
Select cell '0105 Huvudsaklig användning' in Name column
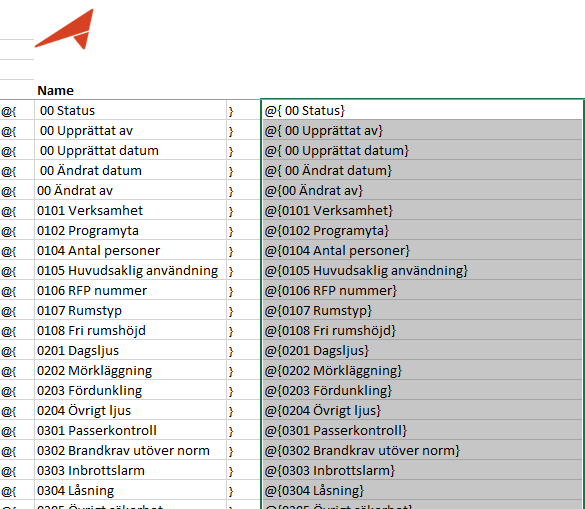130,270
